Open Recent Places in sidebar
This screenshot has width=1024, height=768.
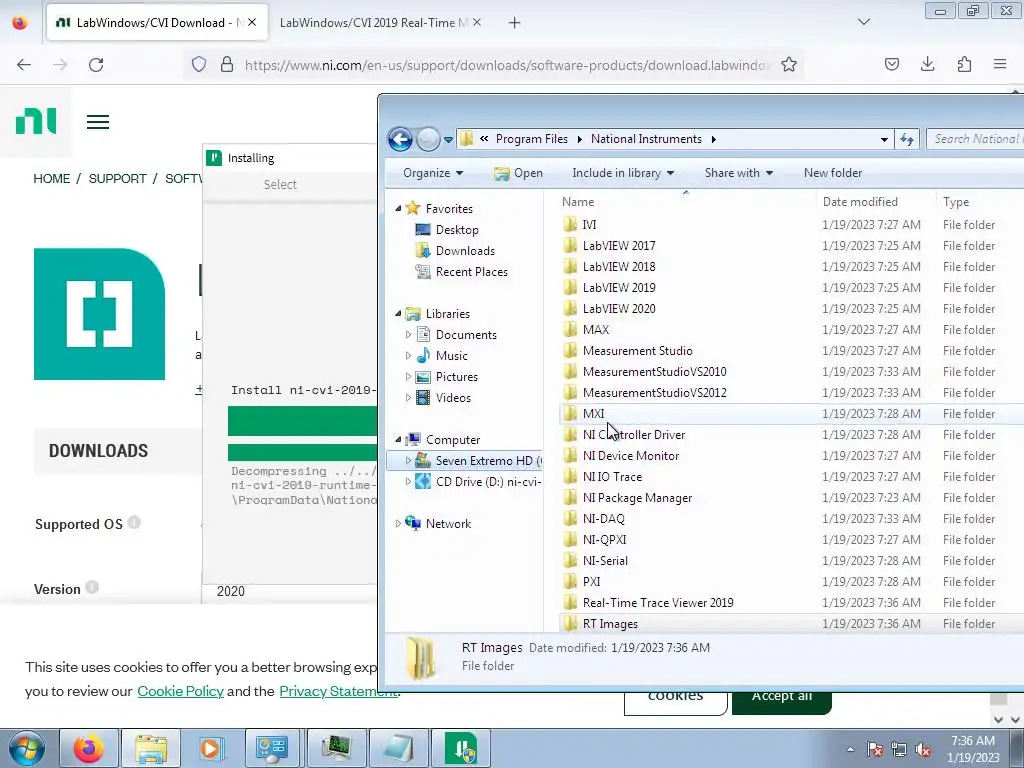pos(472,272)
